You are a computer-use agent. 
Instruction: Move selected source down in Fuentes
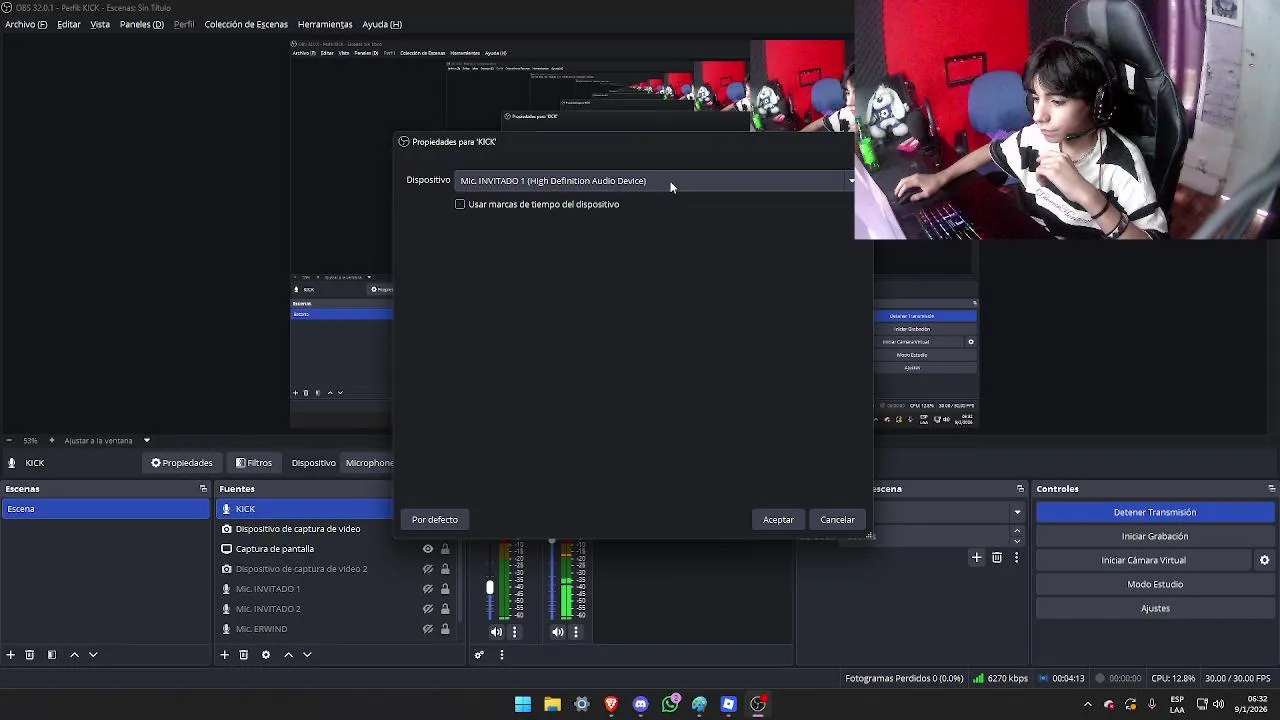307,654
